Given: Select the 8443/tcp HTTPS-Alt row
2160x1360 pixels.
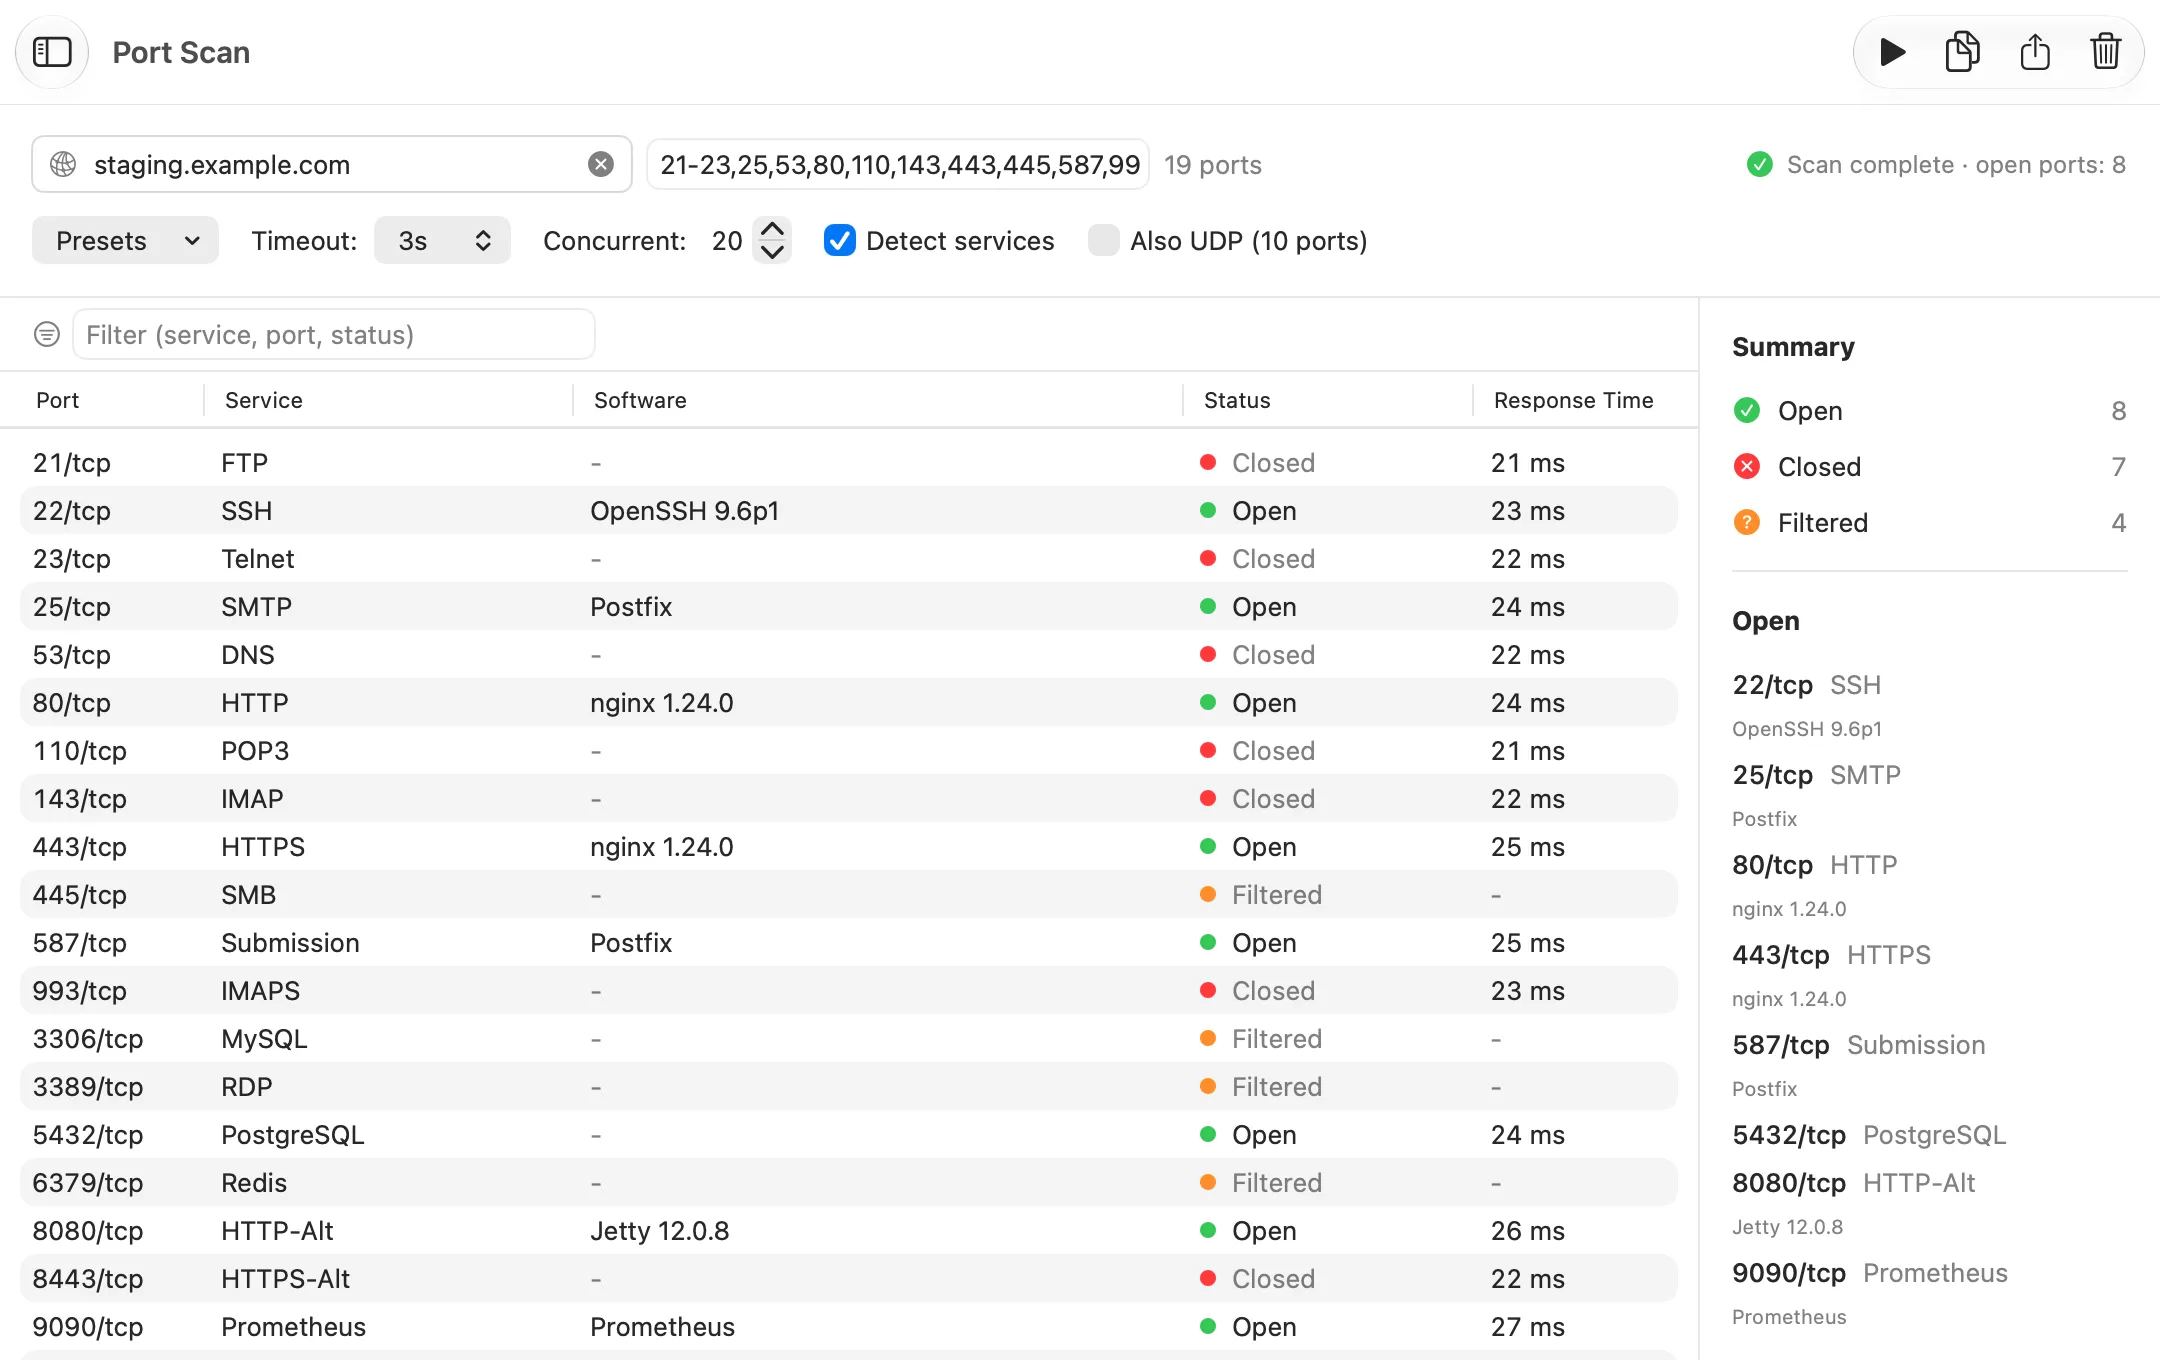Looking at the screenshot, I should pyautogui.click(x=849, y=1278).
